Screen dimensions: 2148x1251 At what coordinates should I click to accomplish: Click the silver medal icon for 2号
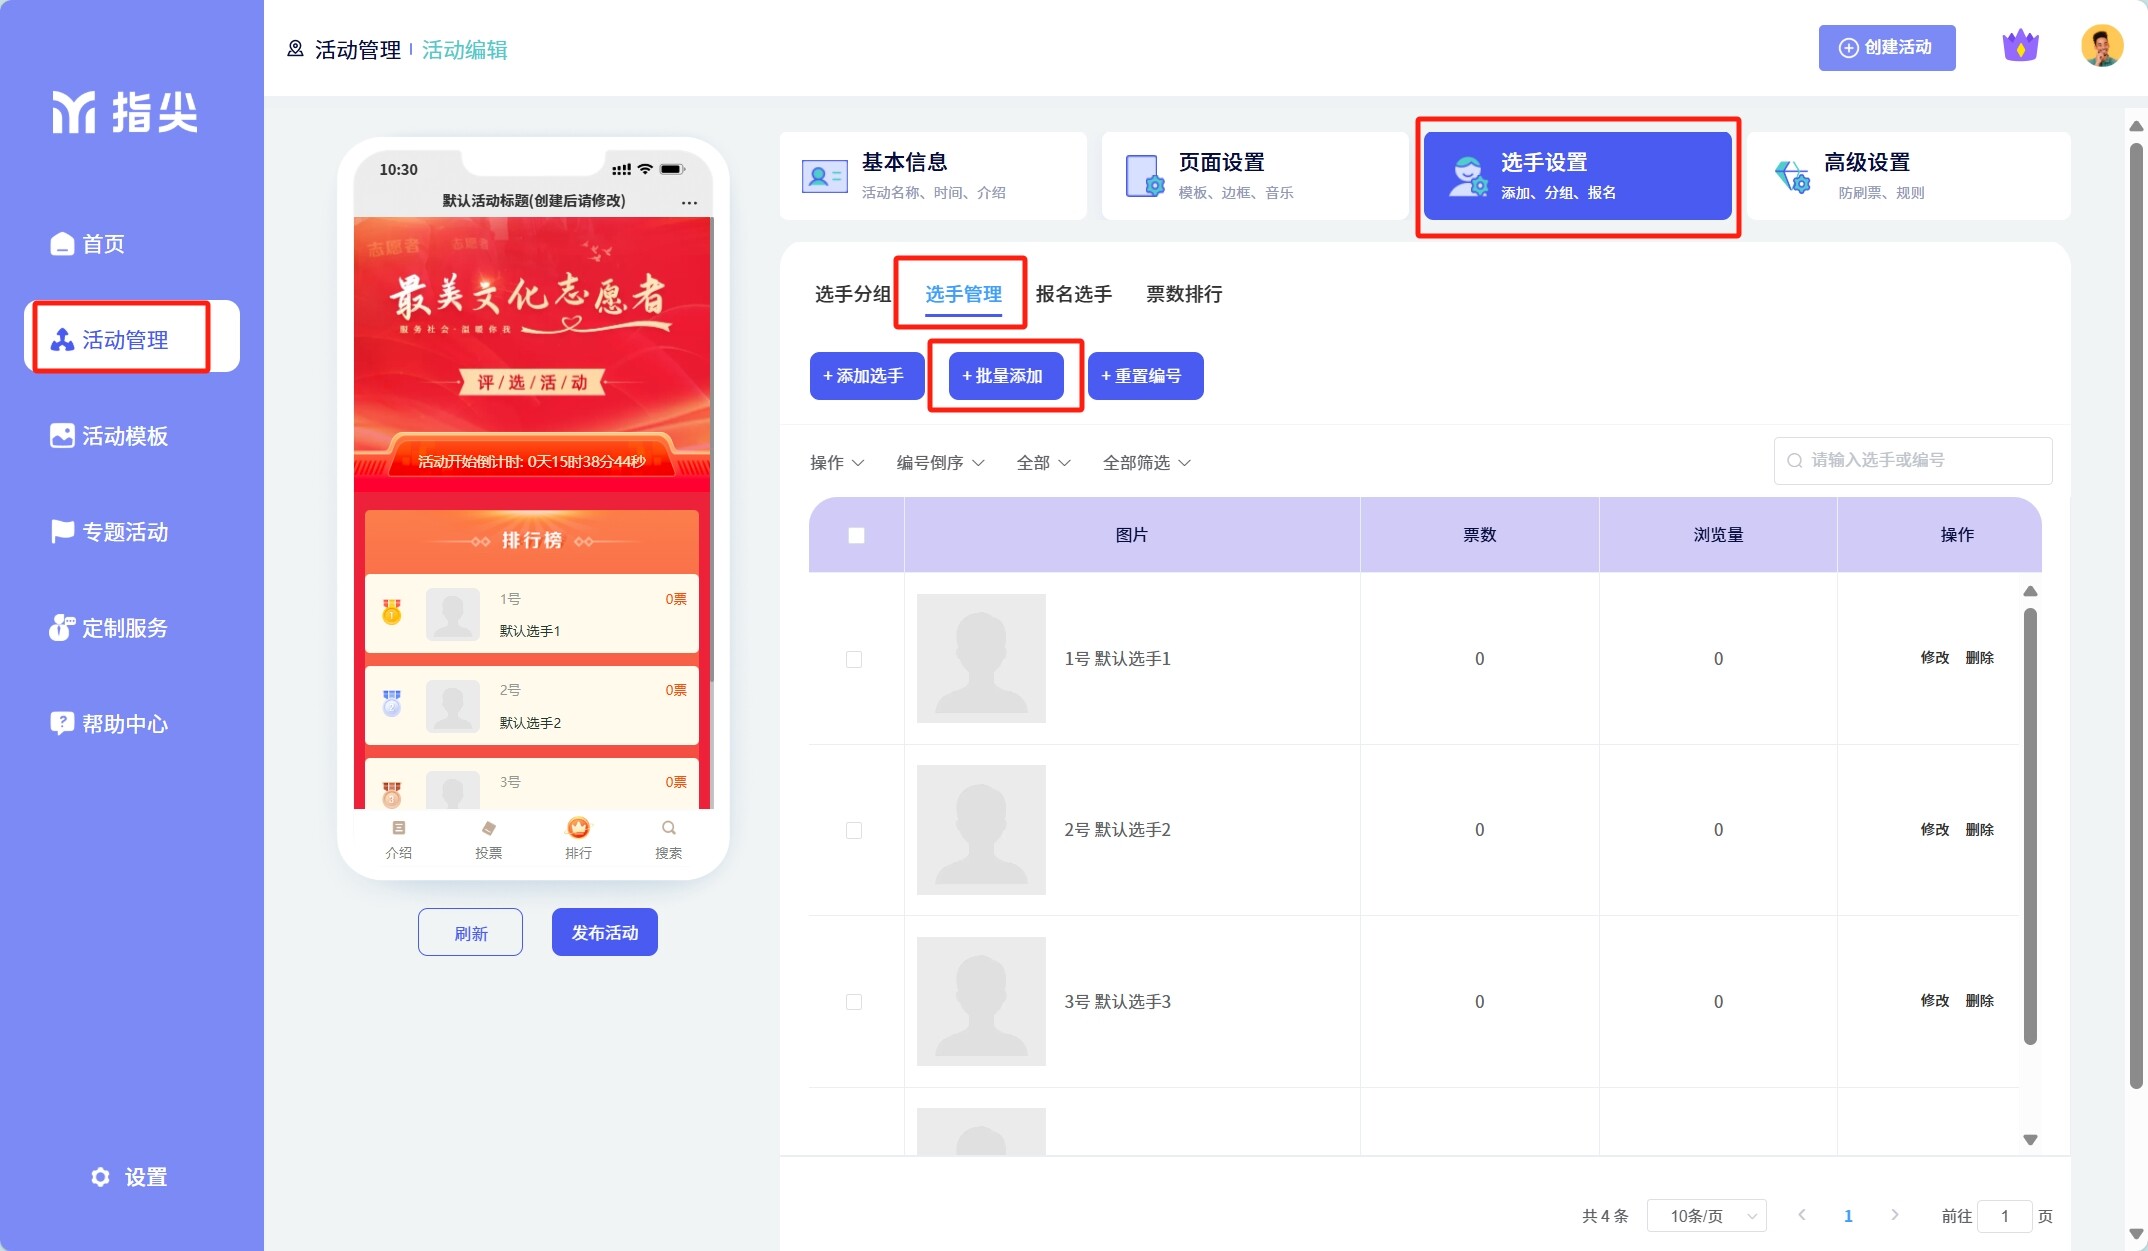tap(392, 703)
